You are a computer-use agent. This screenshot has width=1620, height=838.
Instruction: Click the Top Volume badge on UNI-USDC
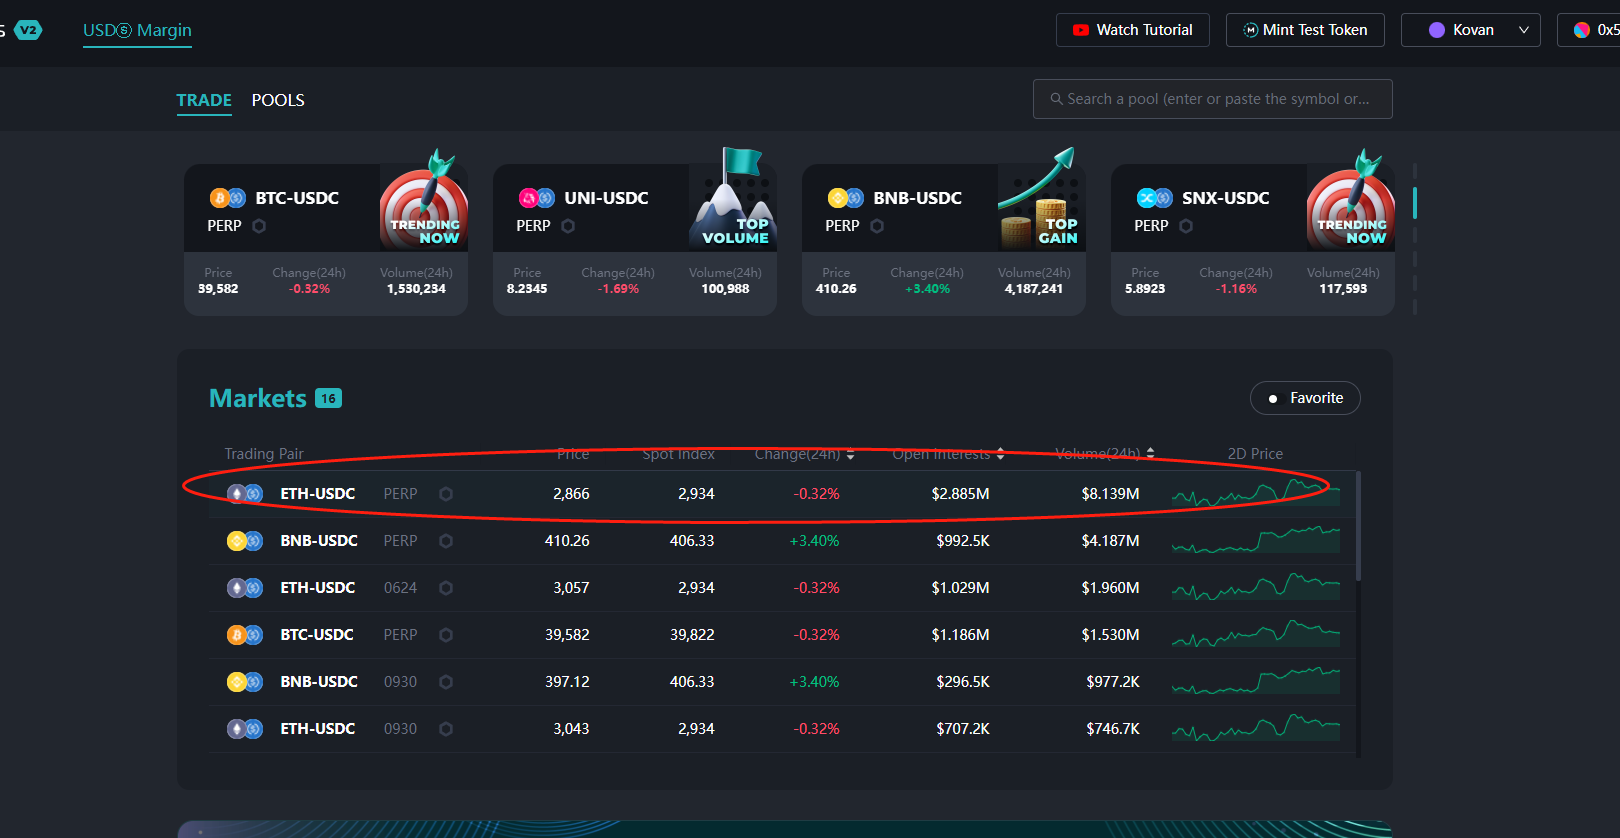click(x=734, y=200)
